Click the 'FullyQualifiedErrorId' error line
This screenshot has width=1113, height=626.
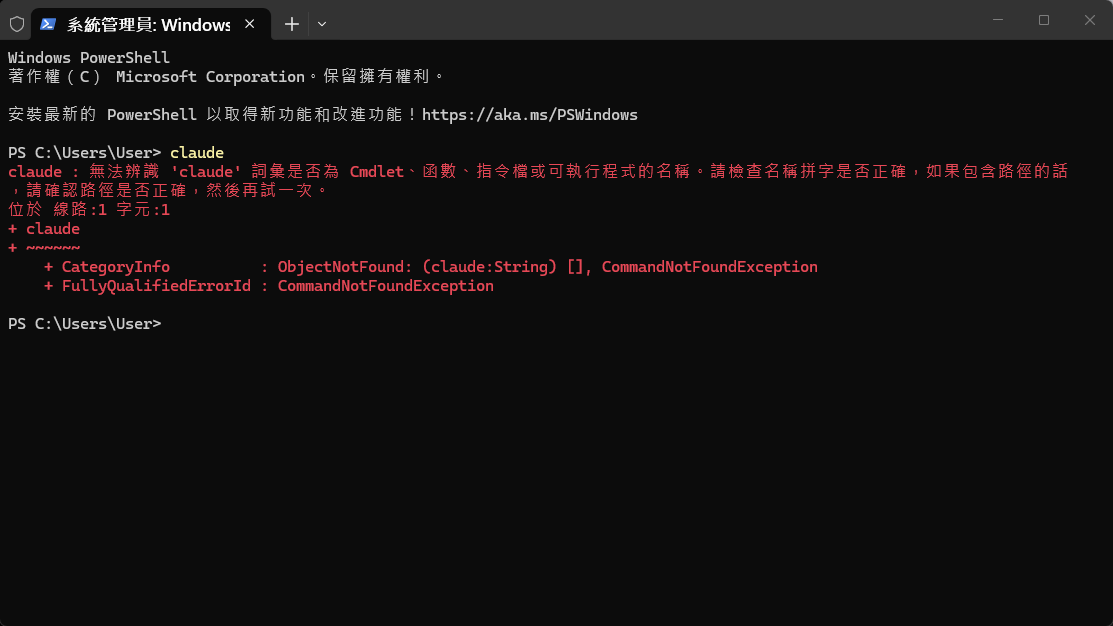tap(268, 285)
